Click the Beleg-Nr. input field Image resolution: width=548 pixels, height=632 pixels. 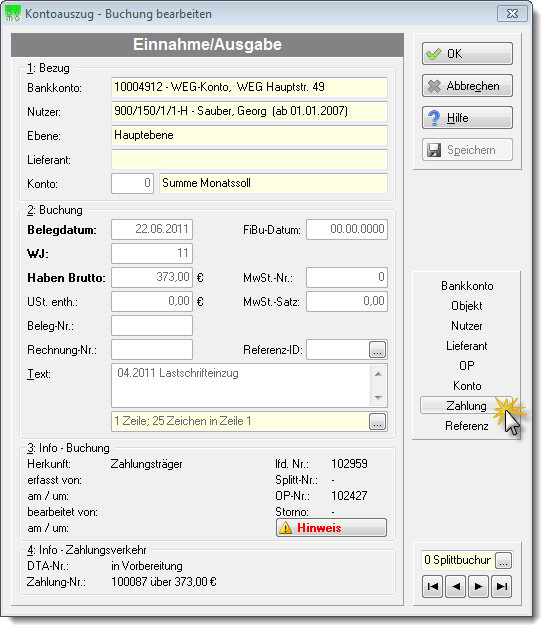tap(152, 326)
